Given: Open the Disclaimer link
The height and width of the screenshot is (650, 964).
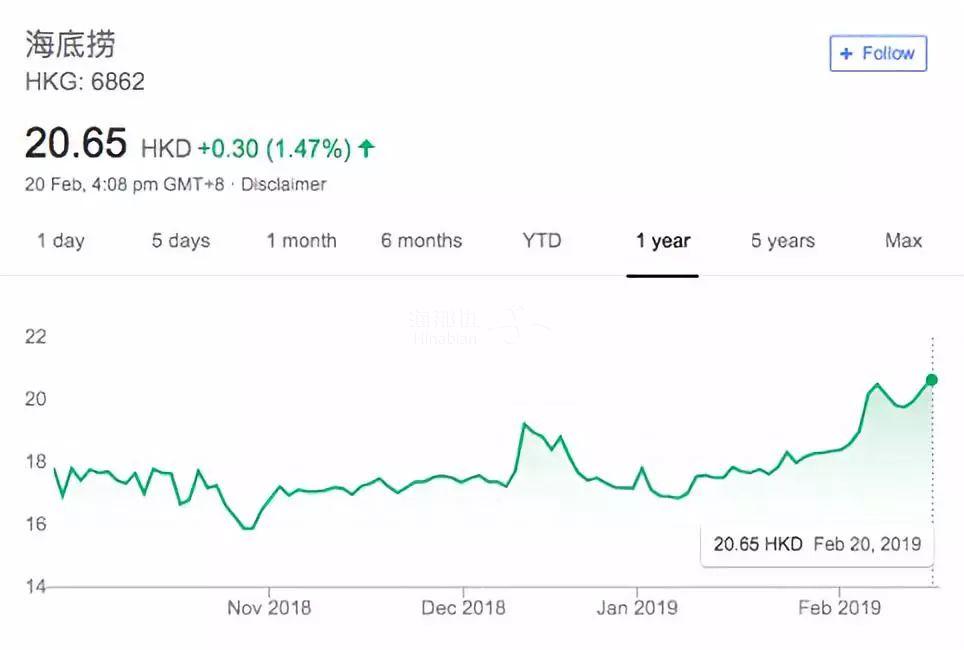Looking at the screenshot, I should (x=284, y=184).
